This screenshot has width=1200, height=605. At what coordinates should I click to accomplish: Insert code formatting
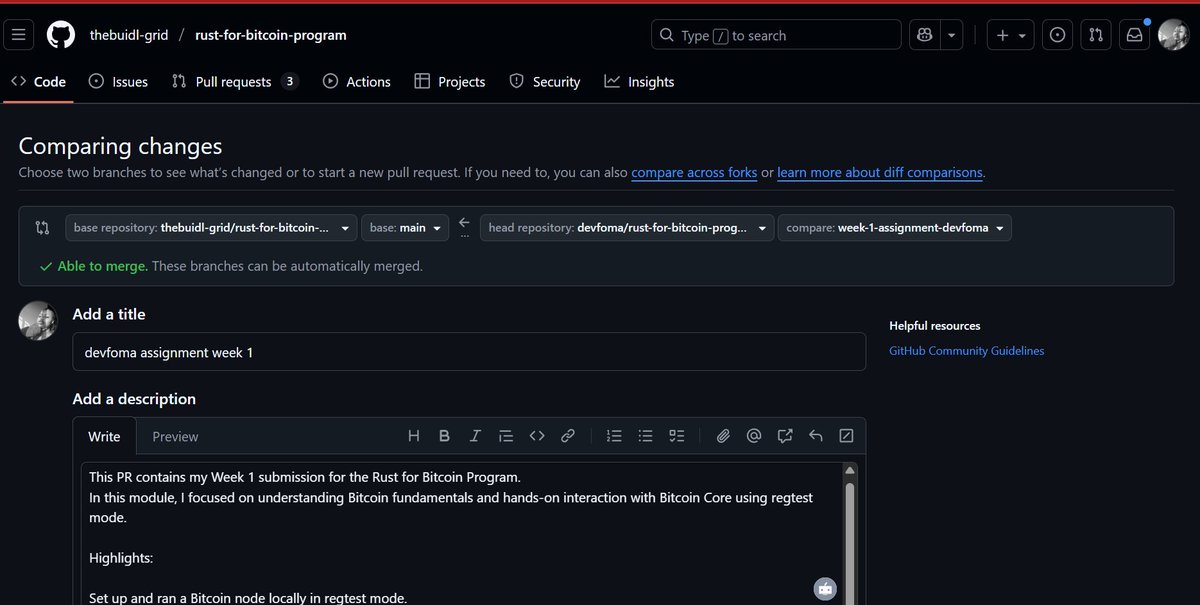click(x=537, y=436)
